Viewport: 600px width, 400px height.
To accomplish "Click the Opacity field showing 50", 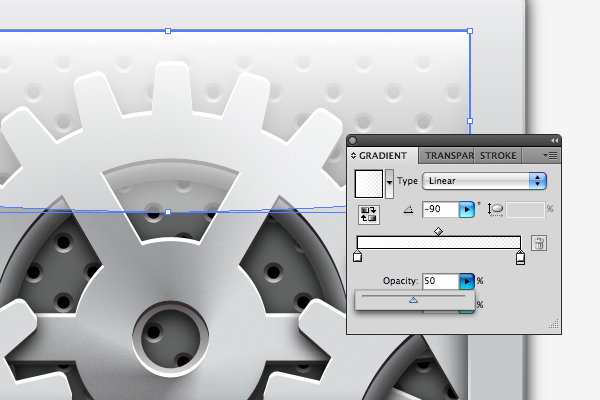I will coord(440,281).
